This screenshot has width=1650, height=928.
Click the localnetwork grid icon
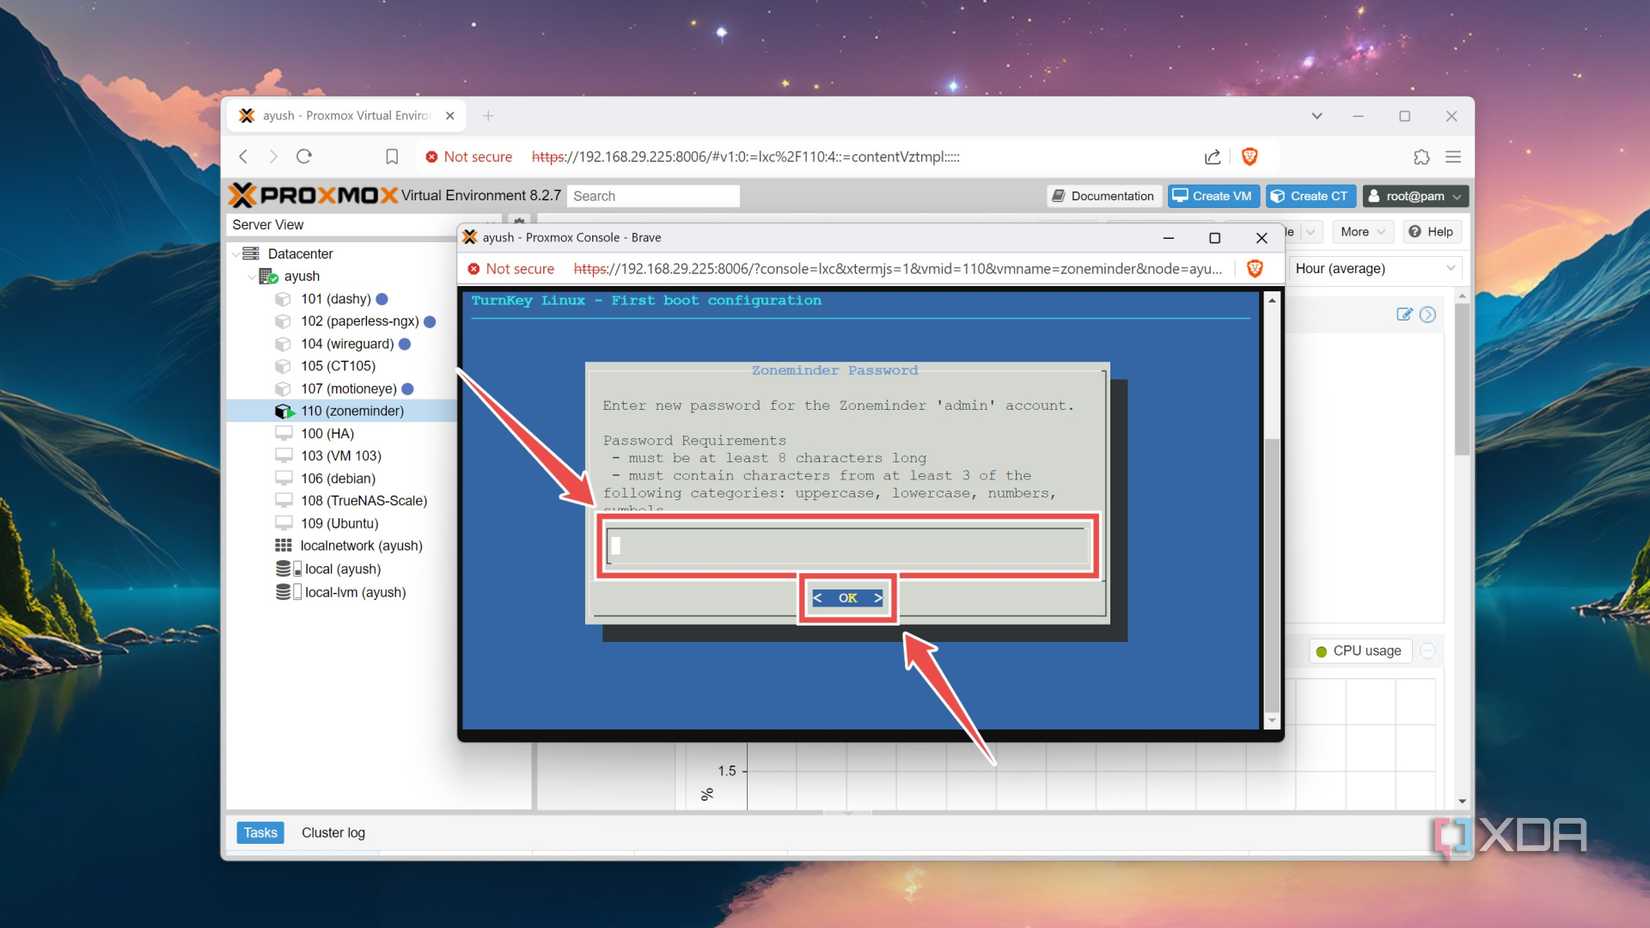(x=284, y=546)
